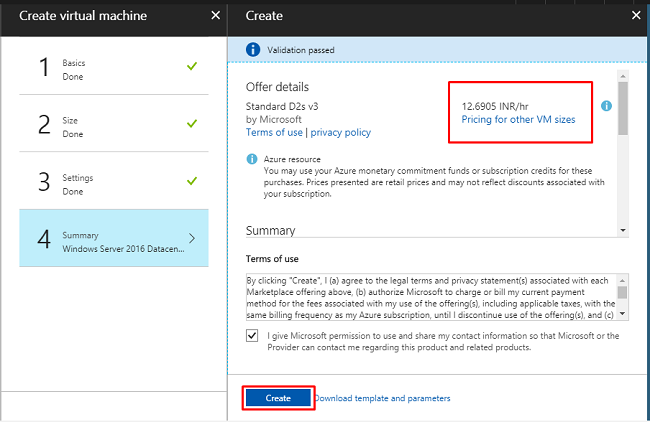Click the Azure resource info icon

pyautogui.click(x=252, y=159)
